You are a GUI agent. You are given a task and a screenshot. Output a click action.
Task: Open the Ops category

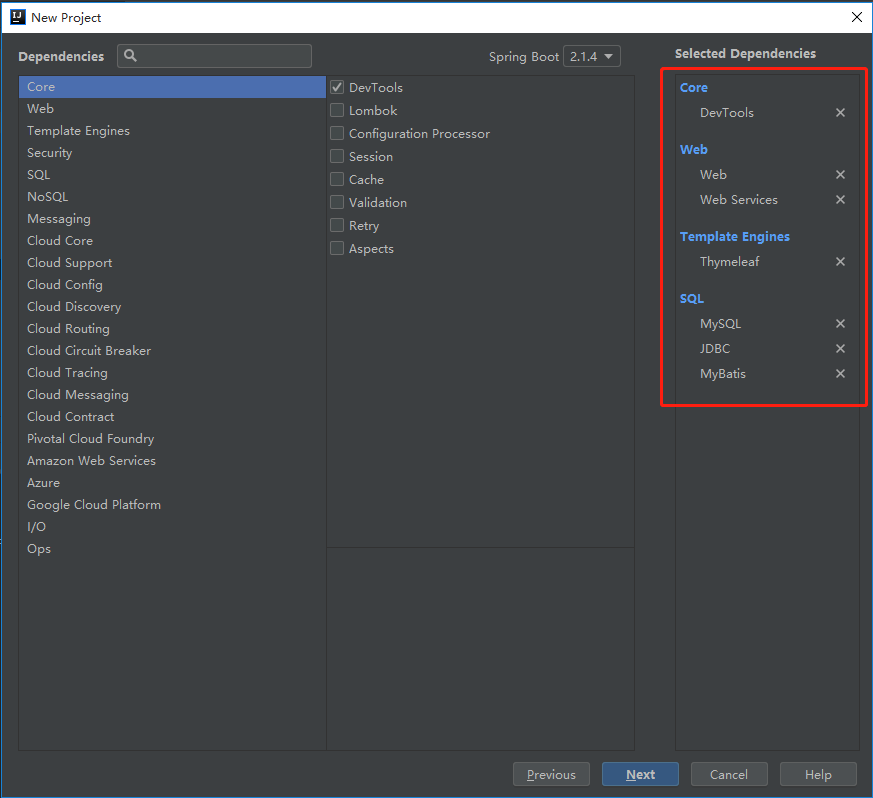tap(172, 549)
